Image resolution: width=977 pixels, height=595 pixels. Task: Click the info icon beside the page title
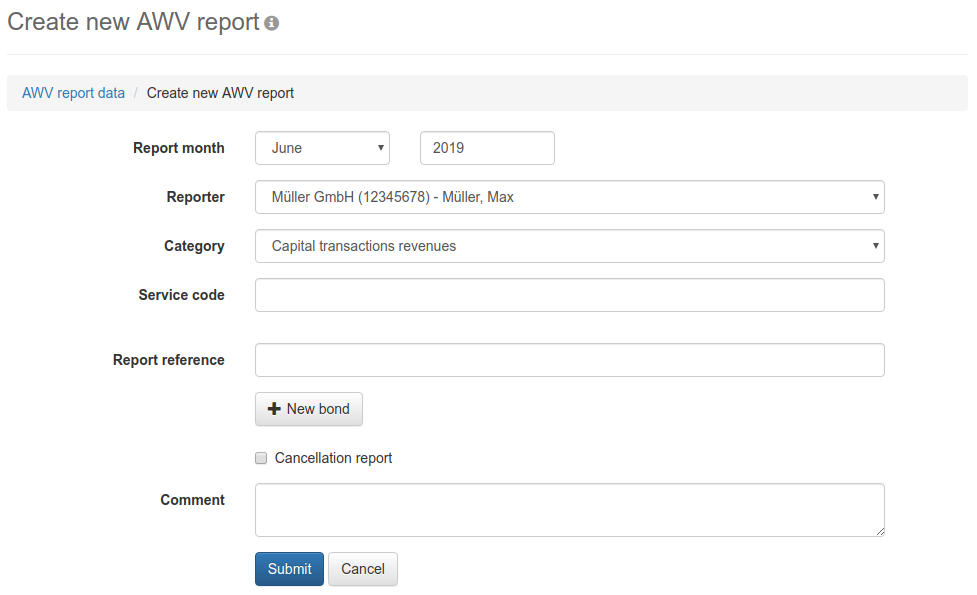(271, 23)
